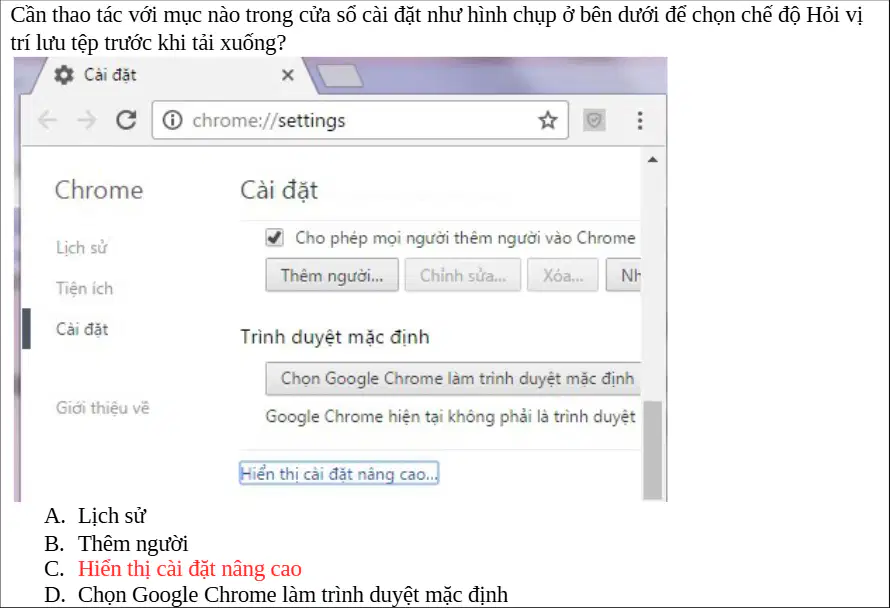This screenshot has width=890, height=608.
Task: Click Chọn Google Chrome làm trình duyệt mặc định
Action: click(454, 379)
